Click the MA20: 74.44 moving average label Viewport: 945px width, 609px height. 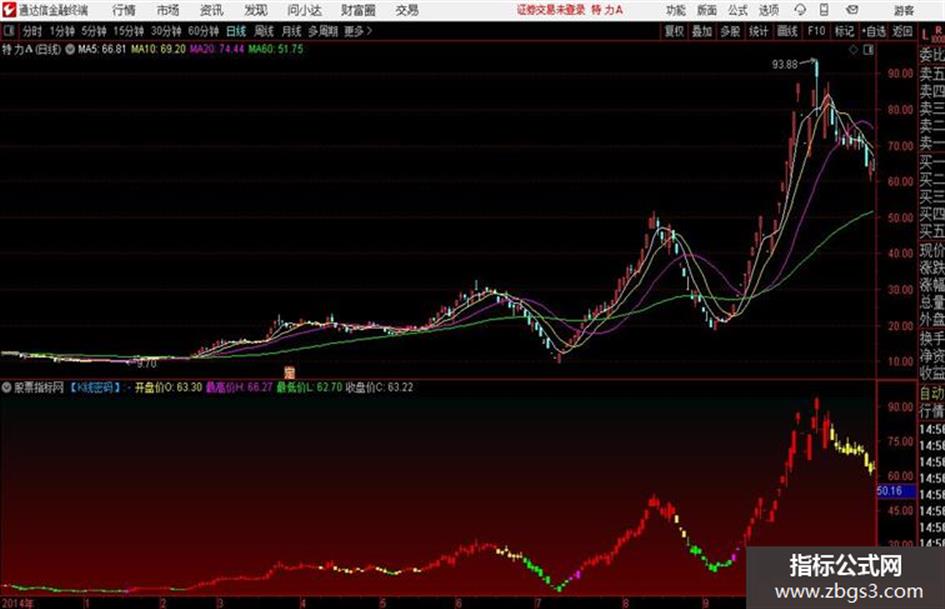[217, 49]
